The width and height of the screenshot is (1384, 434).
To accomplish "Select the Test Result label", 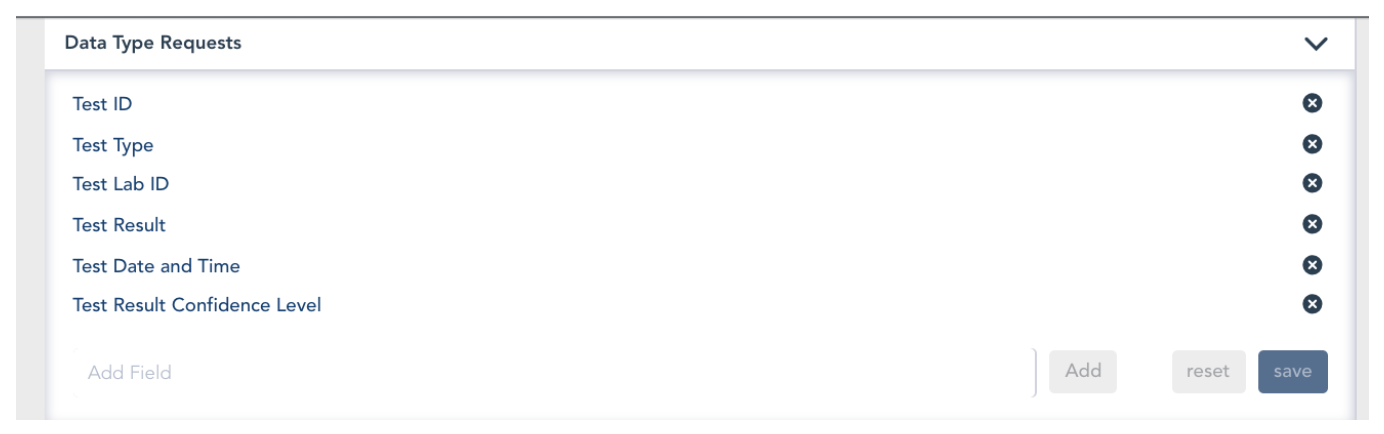I will (x=119, y=225).
